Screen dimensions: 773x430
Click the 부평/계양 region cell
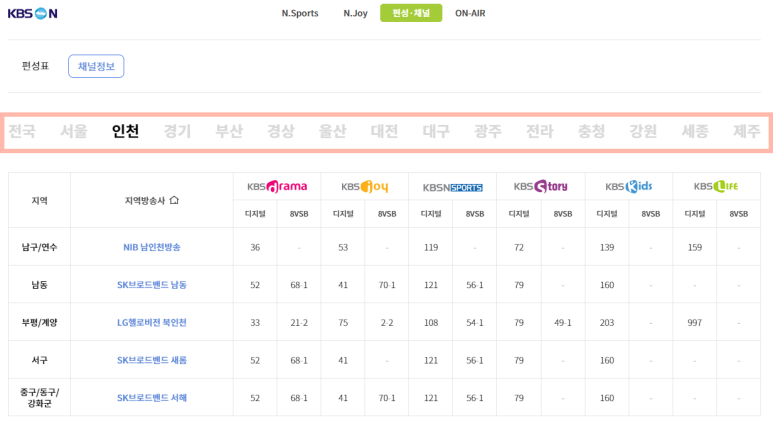pyautogui.click(x=39, y=322)
